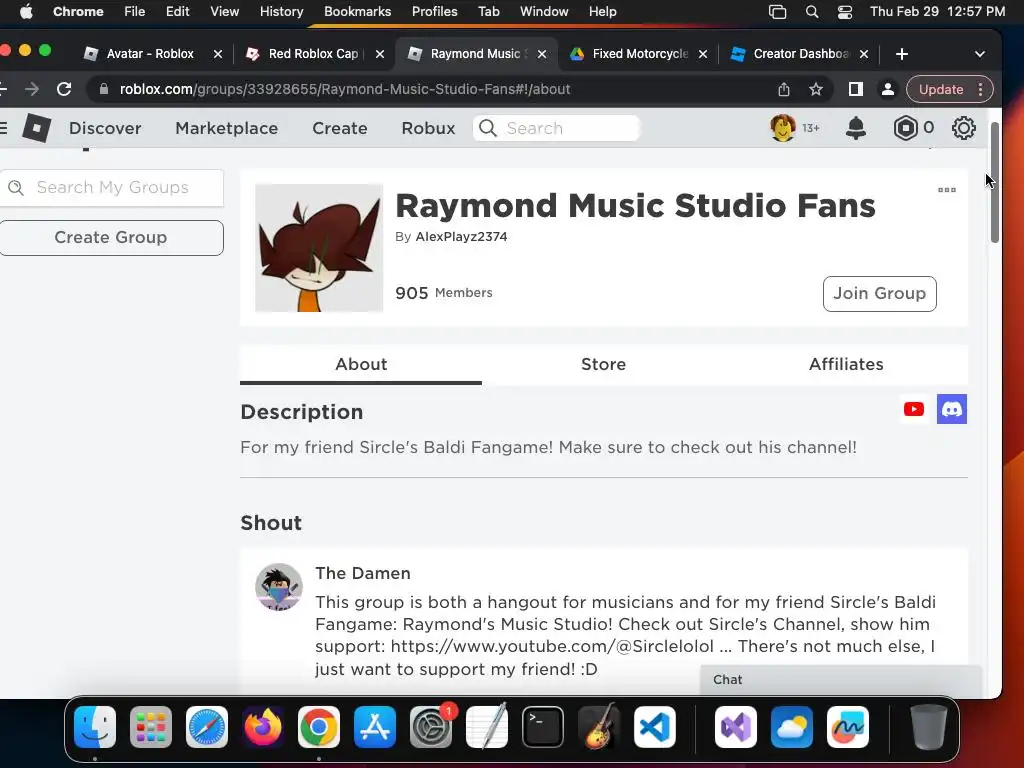Click the Join Group button
Screen dimensions: 1024x768
coord(880,294)
